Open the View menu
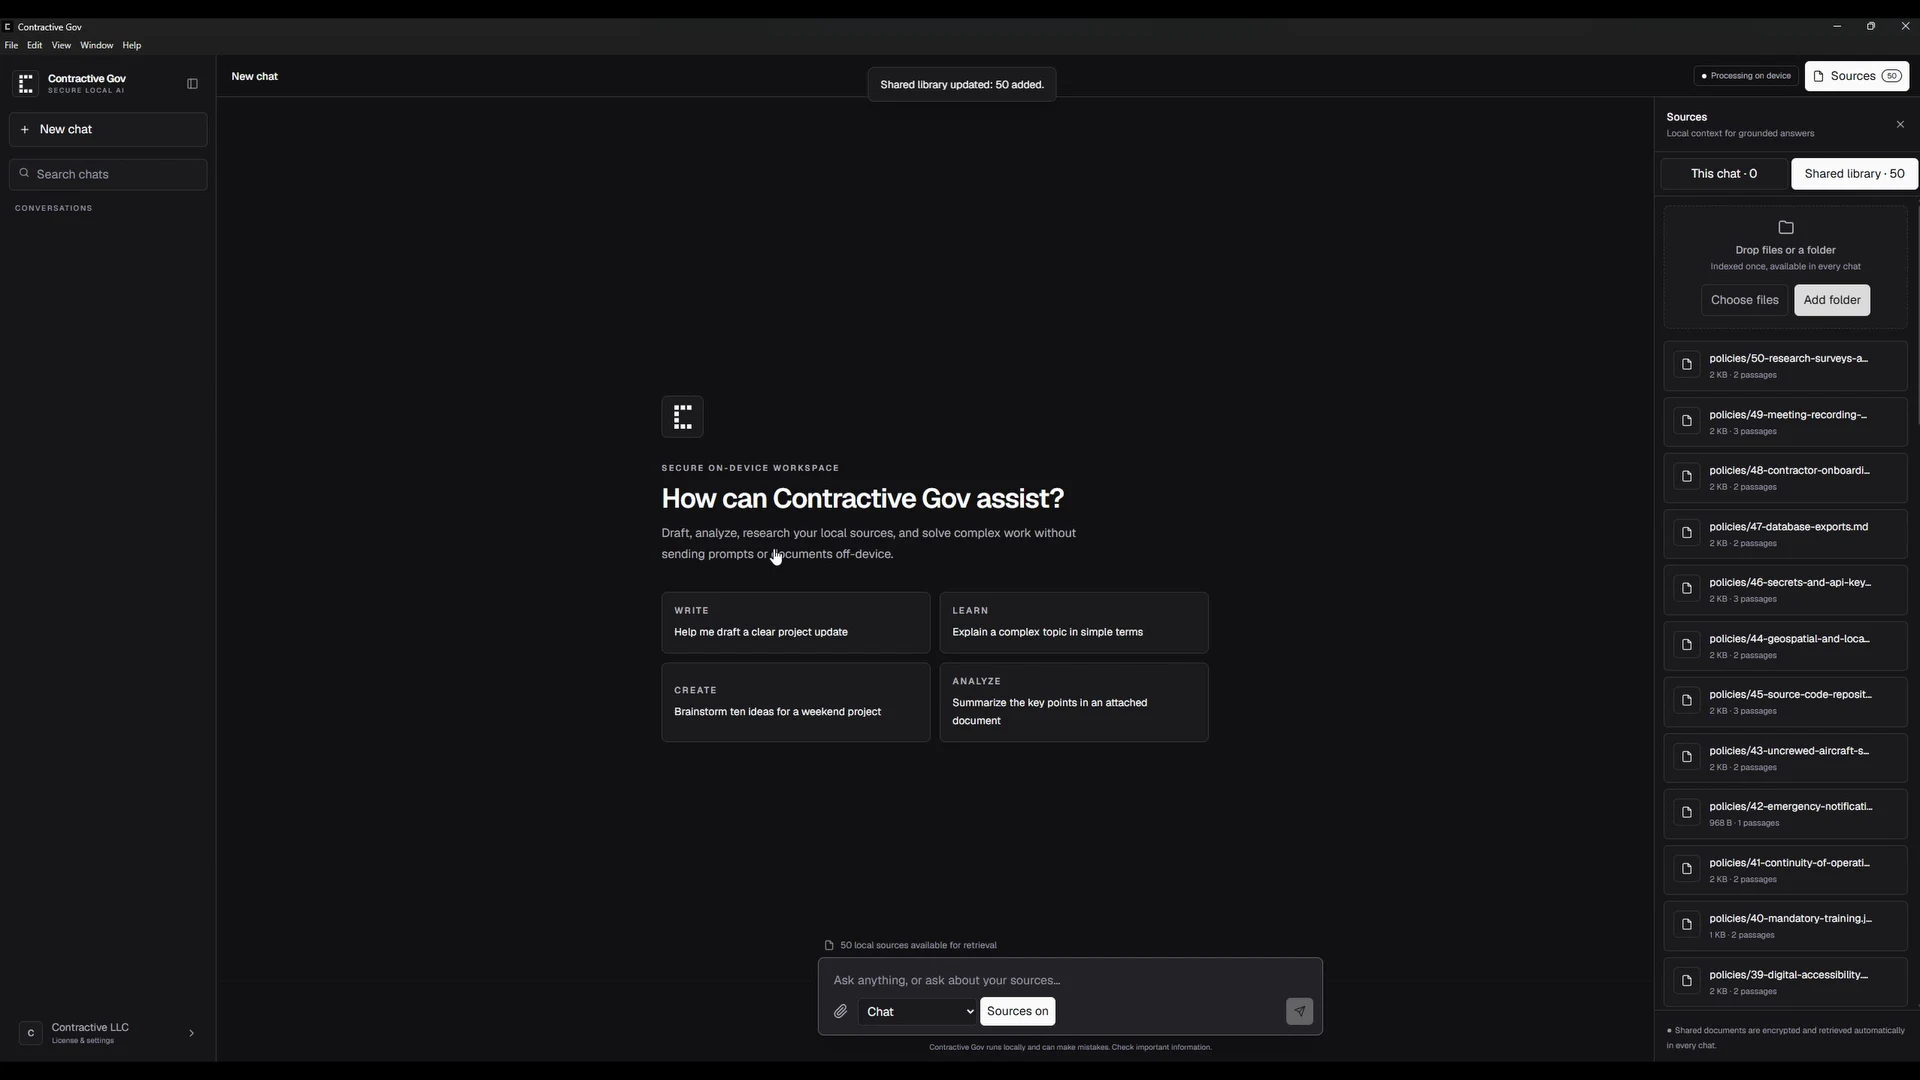The width and height of the screenshot is (1920, 1080). click(61, 45)
